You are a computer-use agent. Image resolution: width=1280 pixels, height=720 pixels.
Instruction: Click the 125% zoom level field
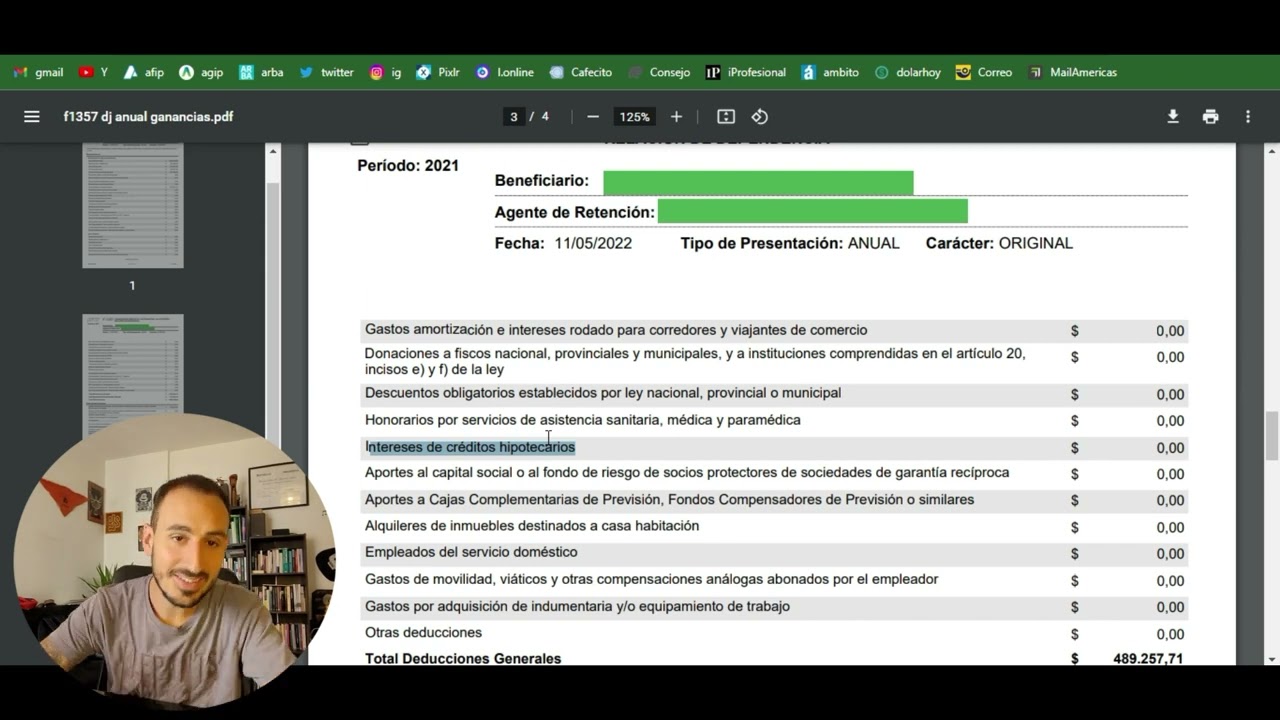point(634,117)
